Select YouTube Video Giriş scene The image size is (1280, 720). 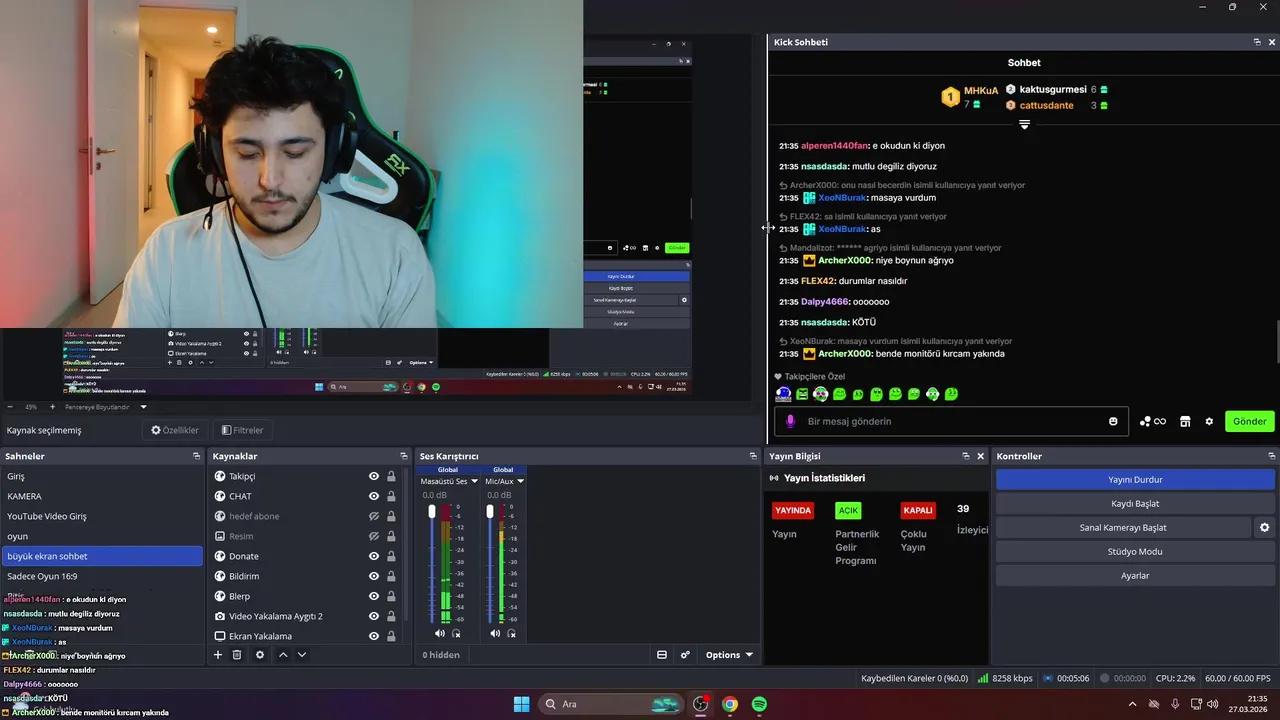coord(101,516)
